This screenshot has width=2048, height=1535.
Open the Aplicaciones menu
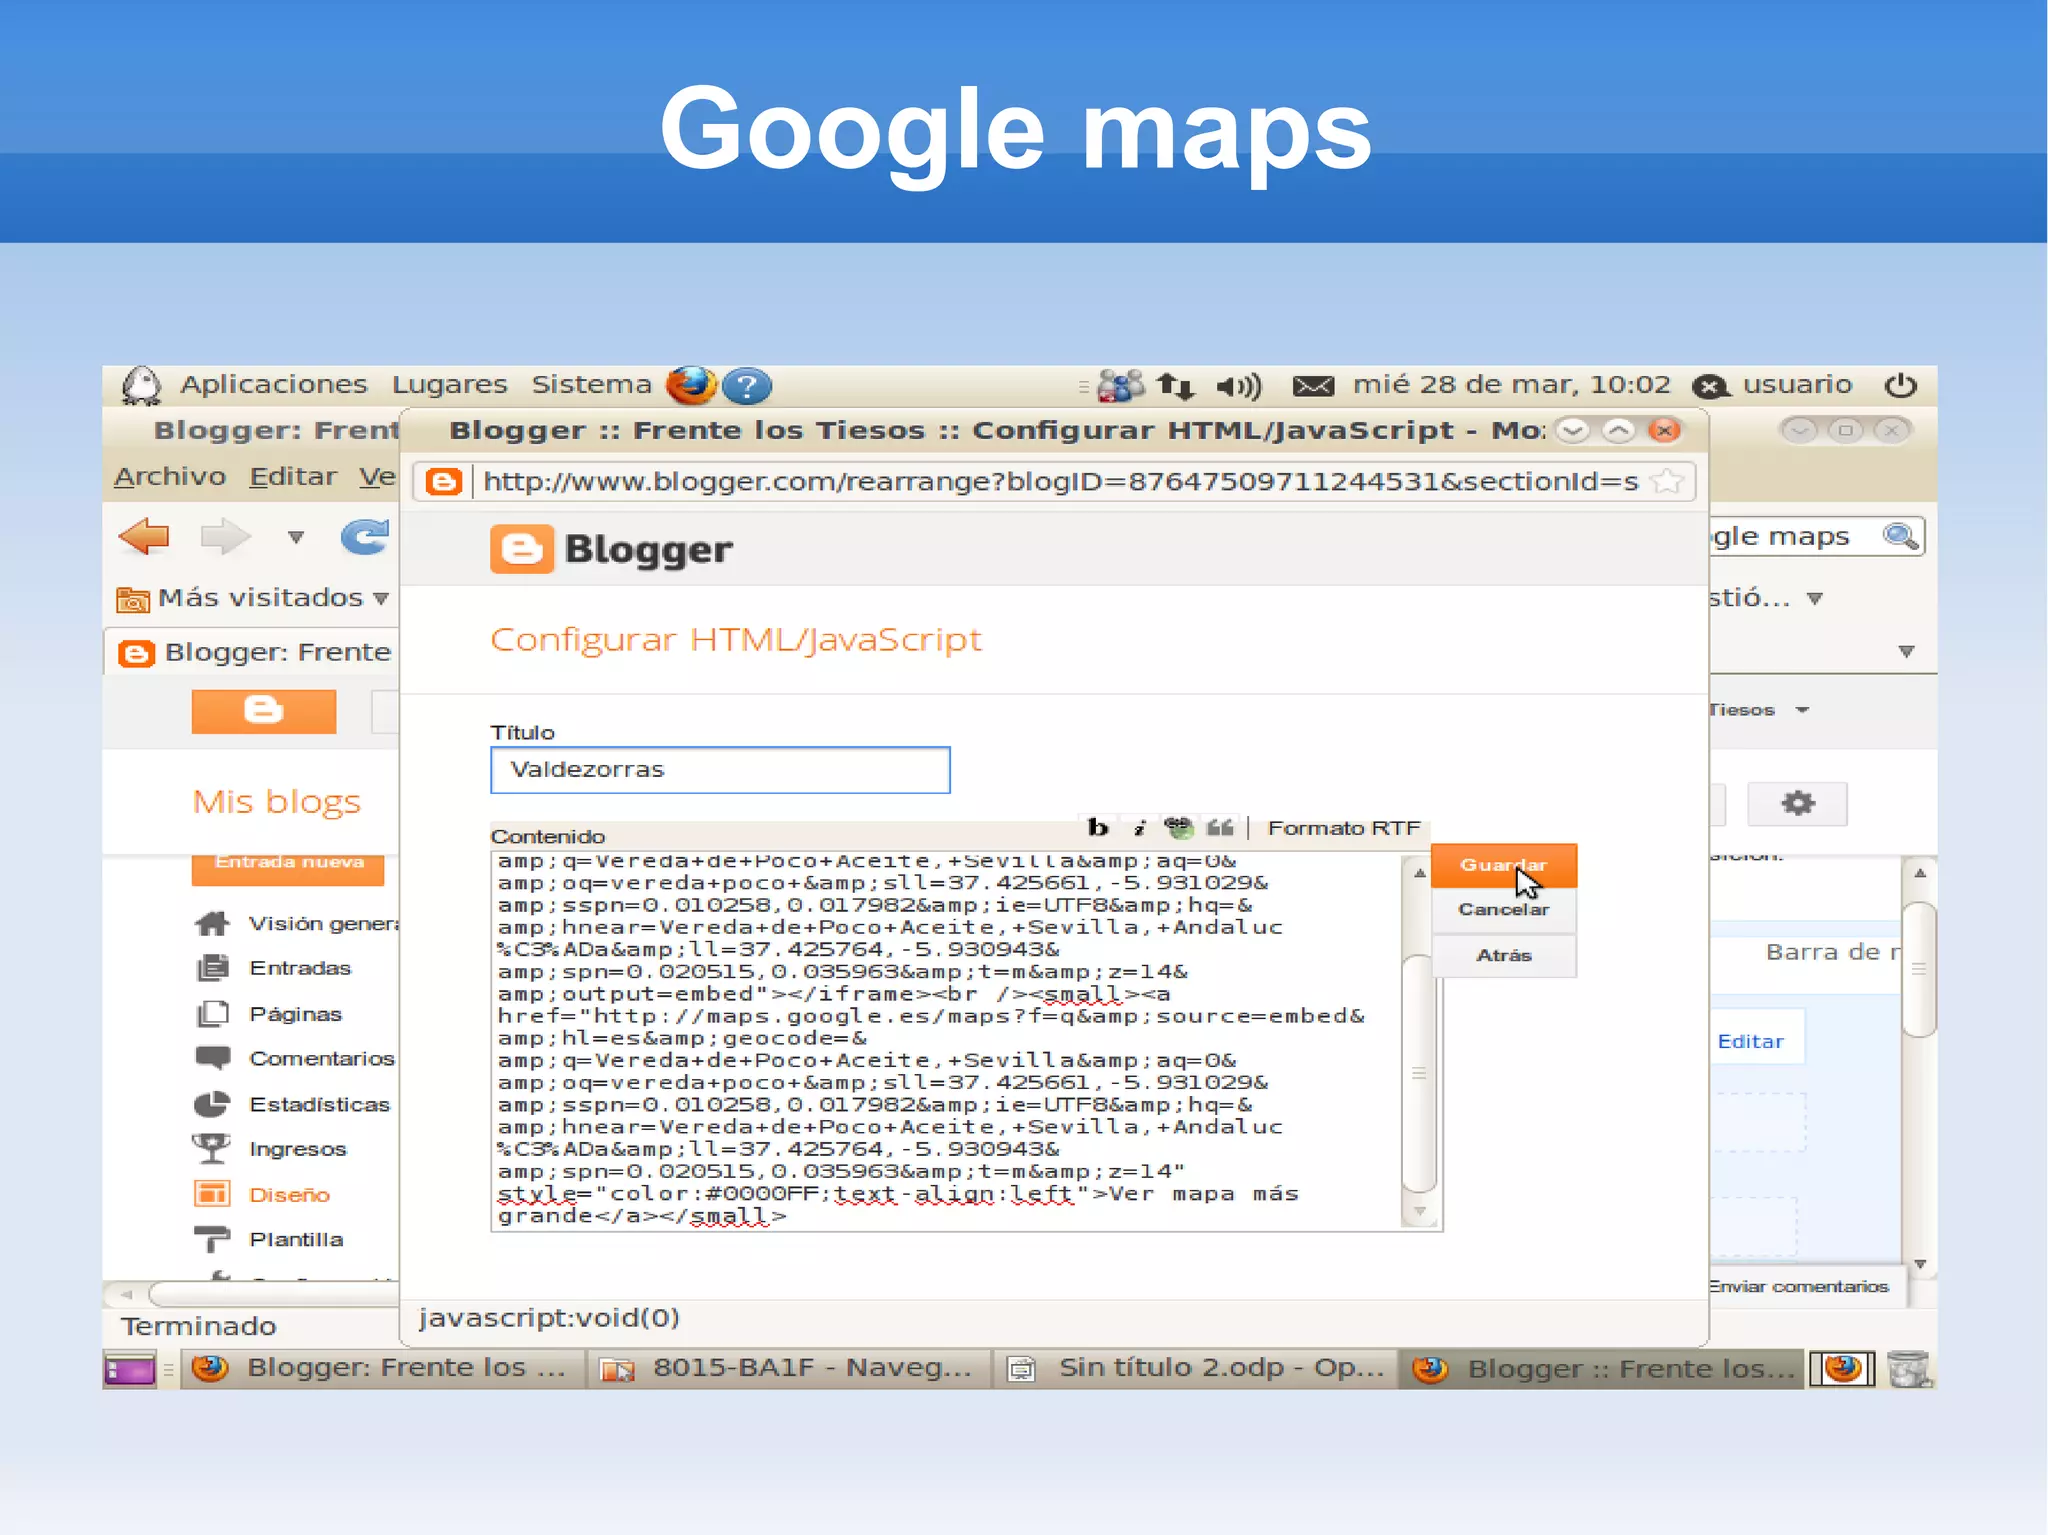[x=273, y=384]
